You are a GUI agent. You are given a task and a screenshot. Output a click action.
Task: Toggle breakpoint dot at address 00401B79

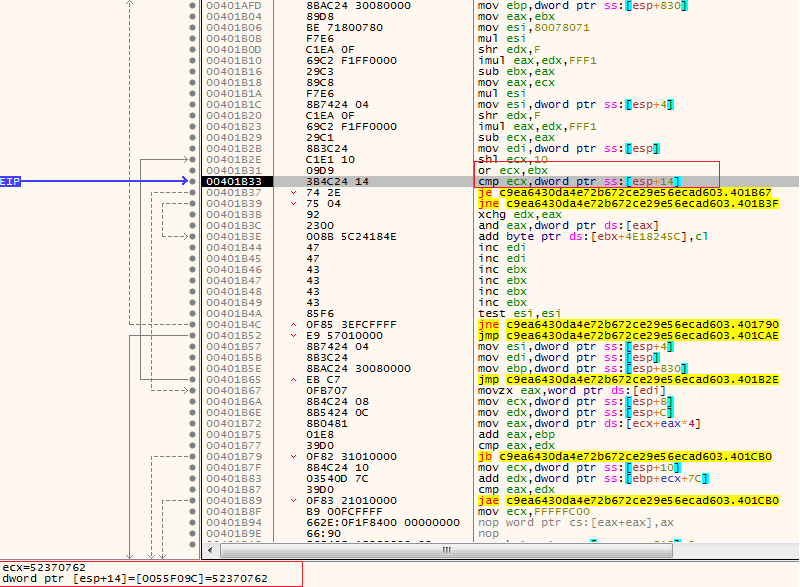click(192, 456)
